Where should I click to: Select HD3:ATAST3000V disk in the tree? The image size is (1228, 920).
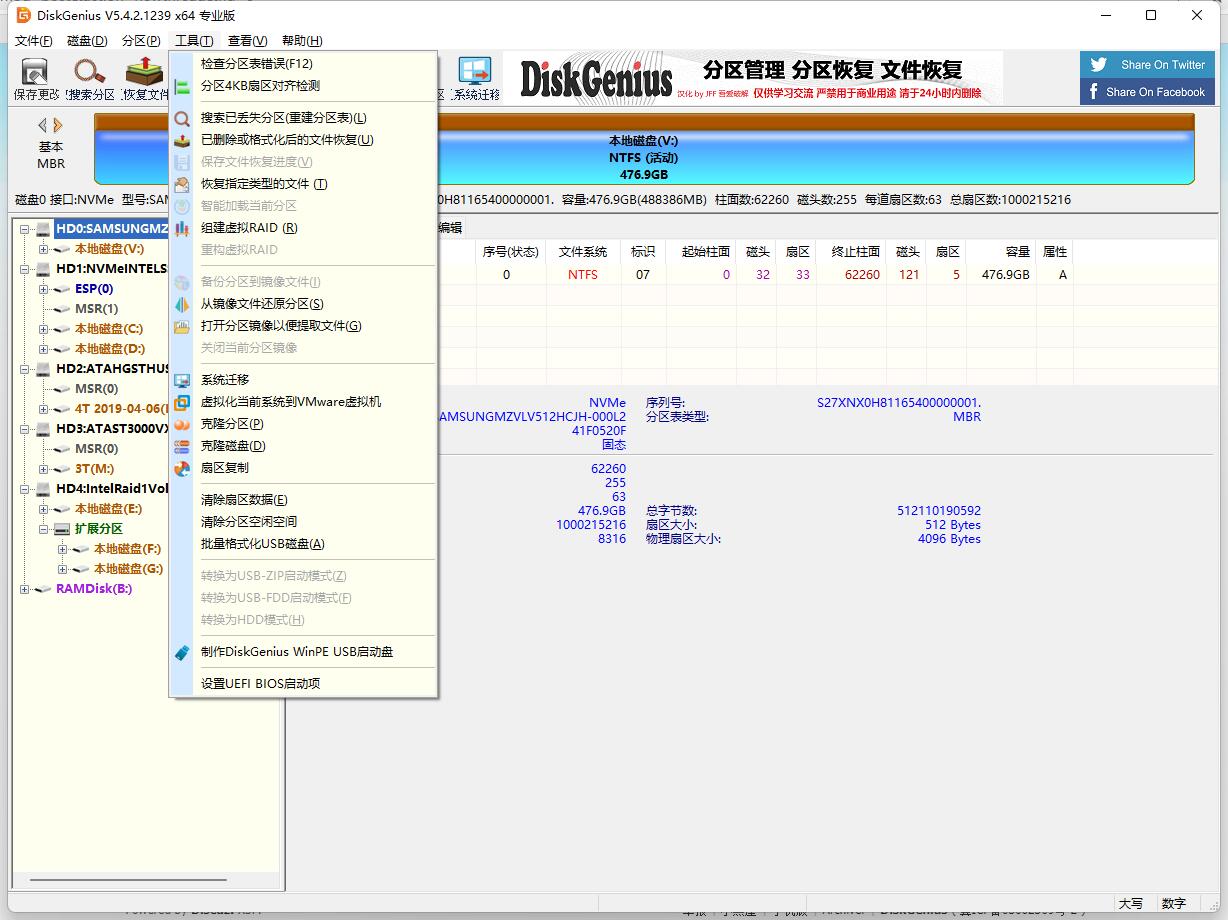pyautogui.click(x=113, y=429)
